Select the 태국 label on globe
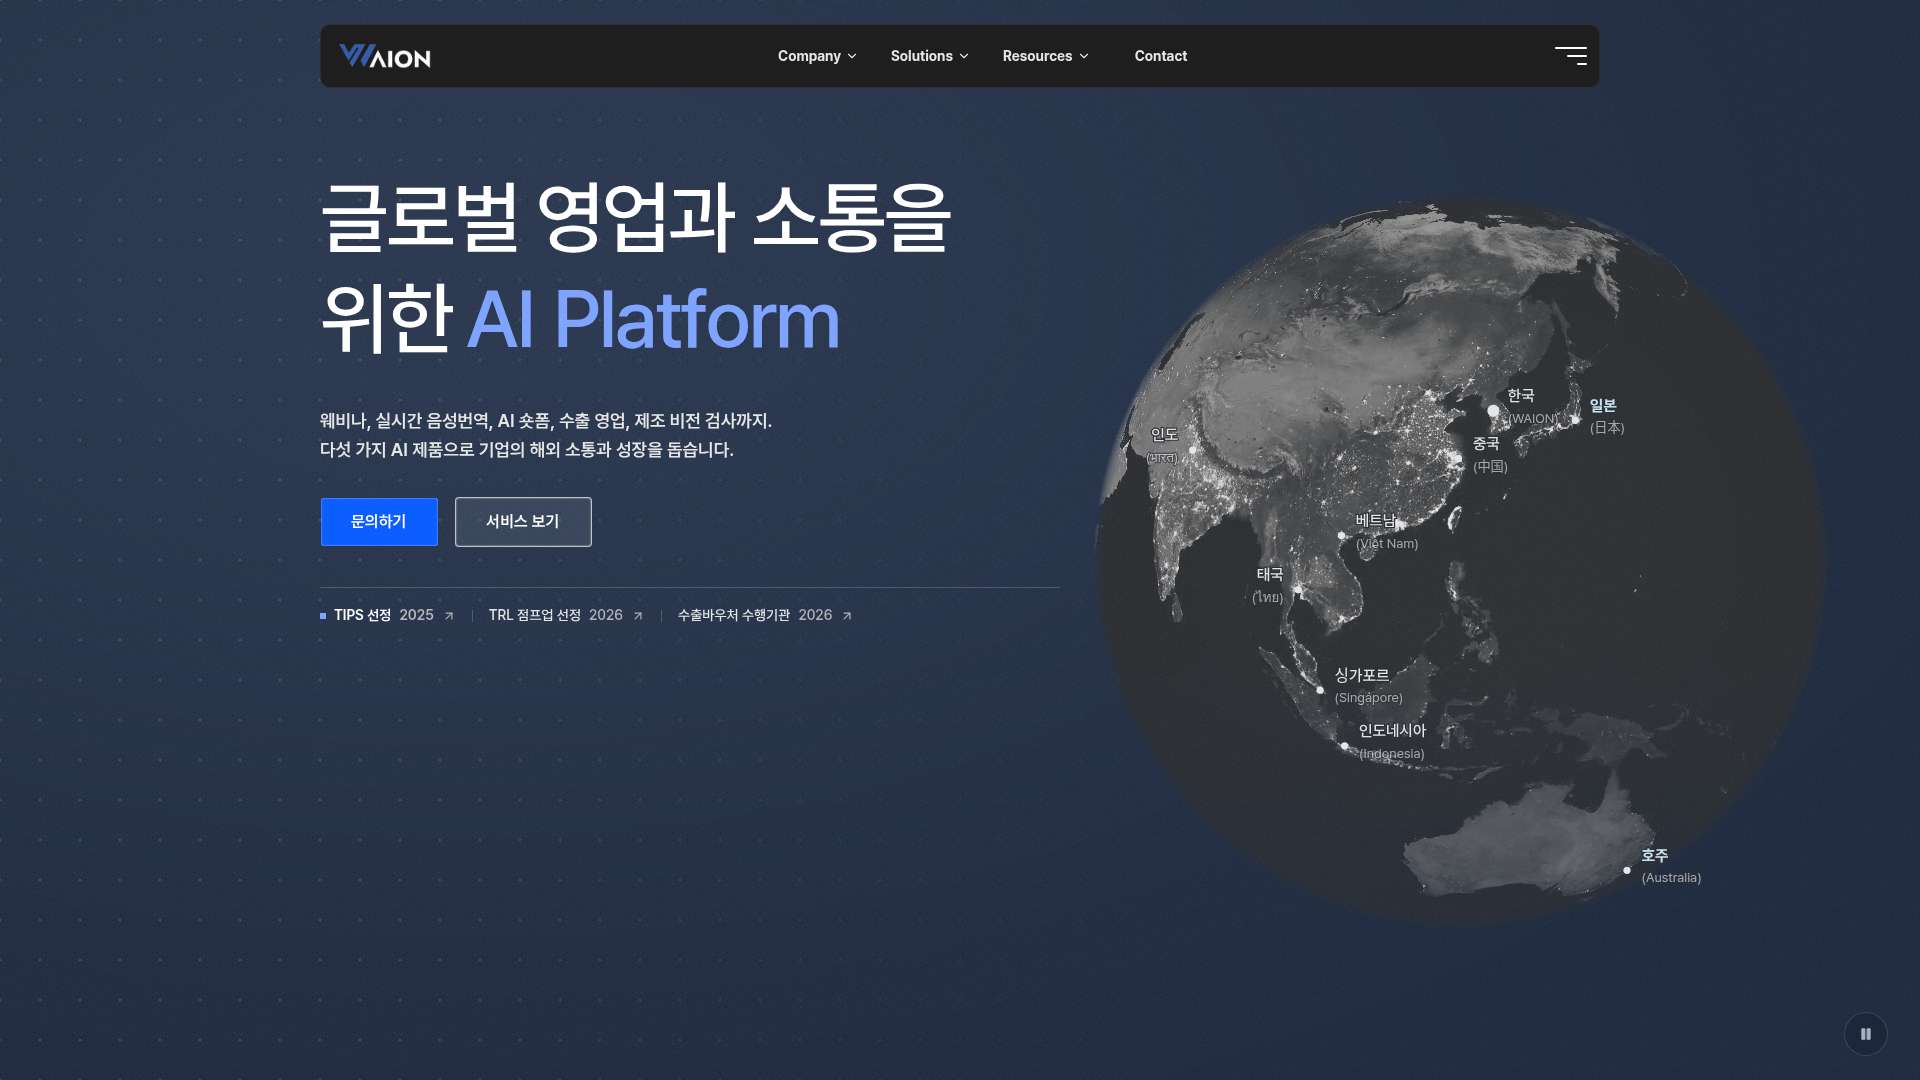The height and width of the screenshot is (1080, 1920). coord(1268,585)
